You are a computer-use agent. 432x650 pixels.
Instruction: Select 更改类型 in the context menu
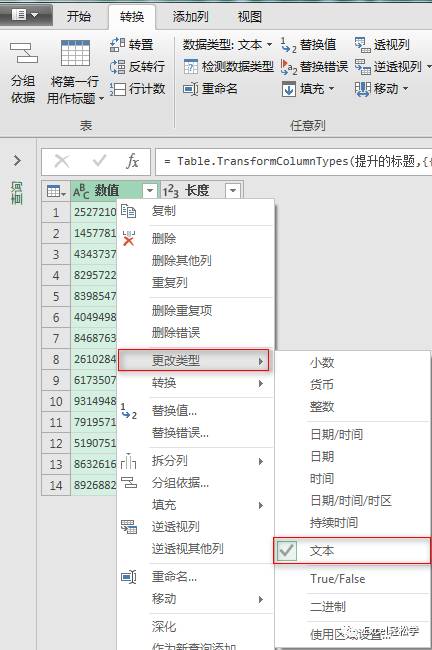[194, 360]
